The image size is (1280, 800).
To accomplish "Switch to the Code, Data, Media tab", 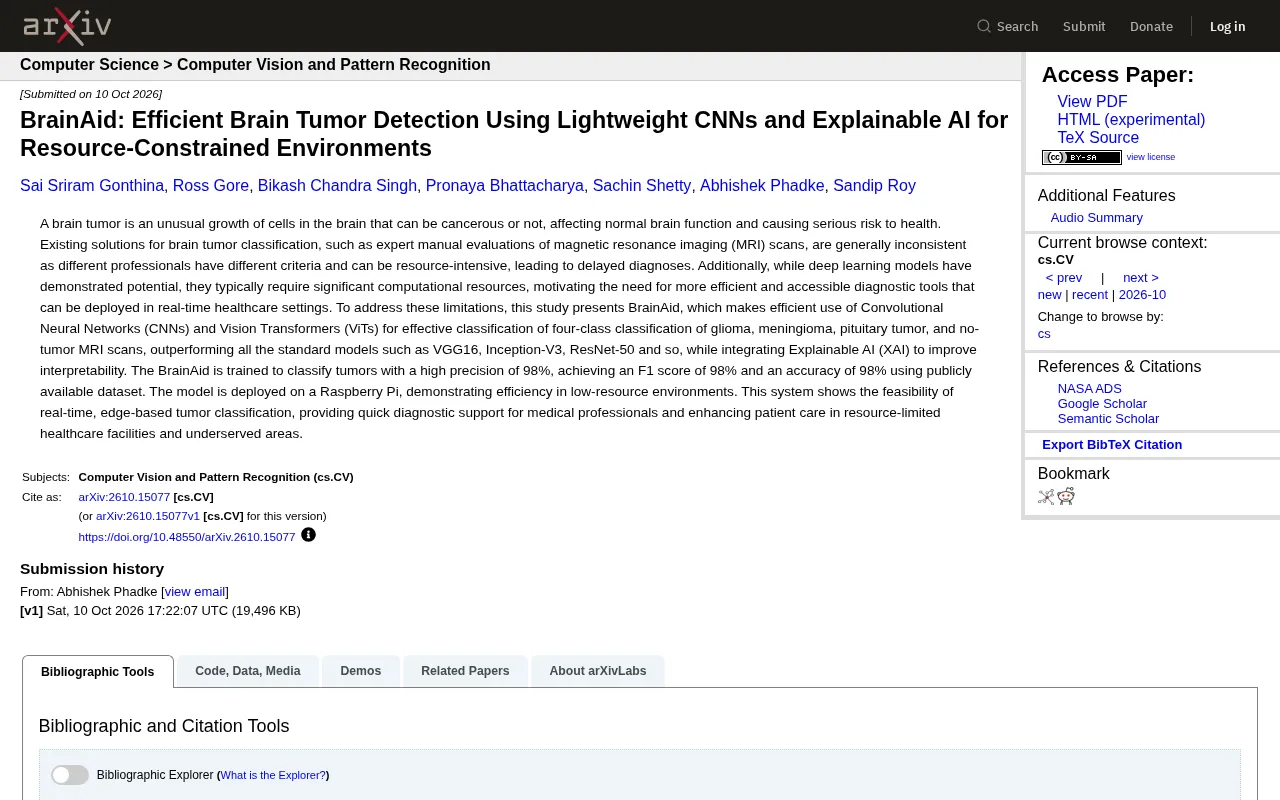I will pyautogui.click(x=248, y=671).
